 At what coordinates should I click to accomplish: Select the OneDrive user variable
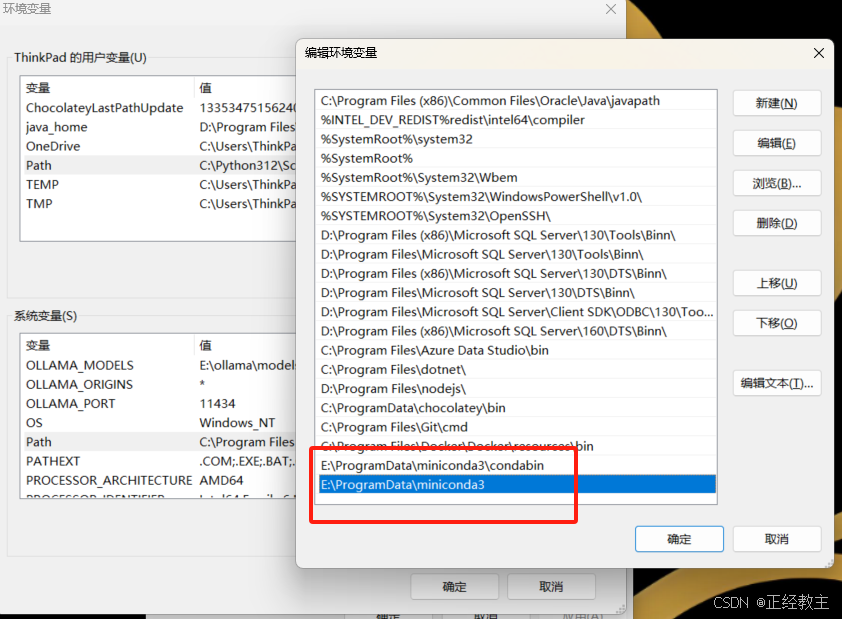click(158, 147)
